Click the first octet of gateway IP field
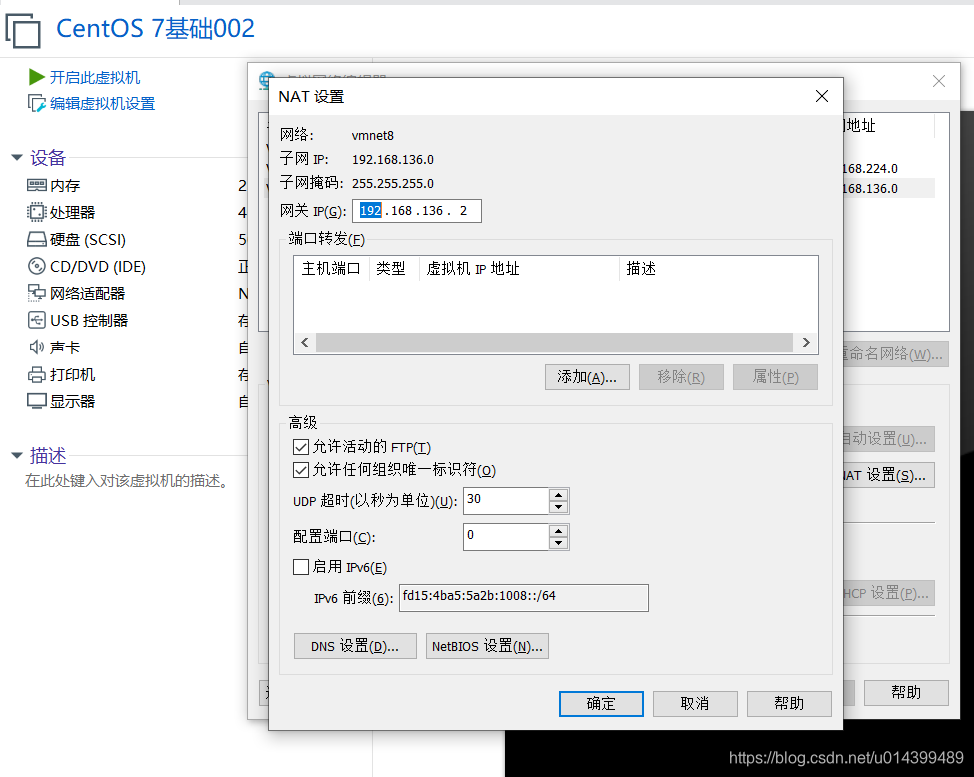This screenshot has height=777, width=974. (x=371, y=211)
